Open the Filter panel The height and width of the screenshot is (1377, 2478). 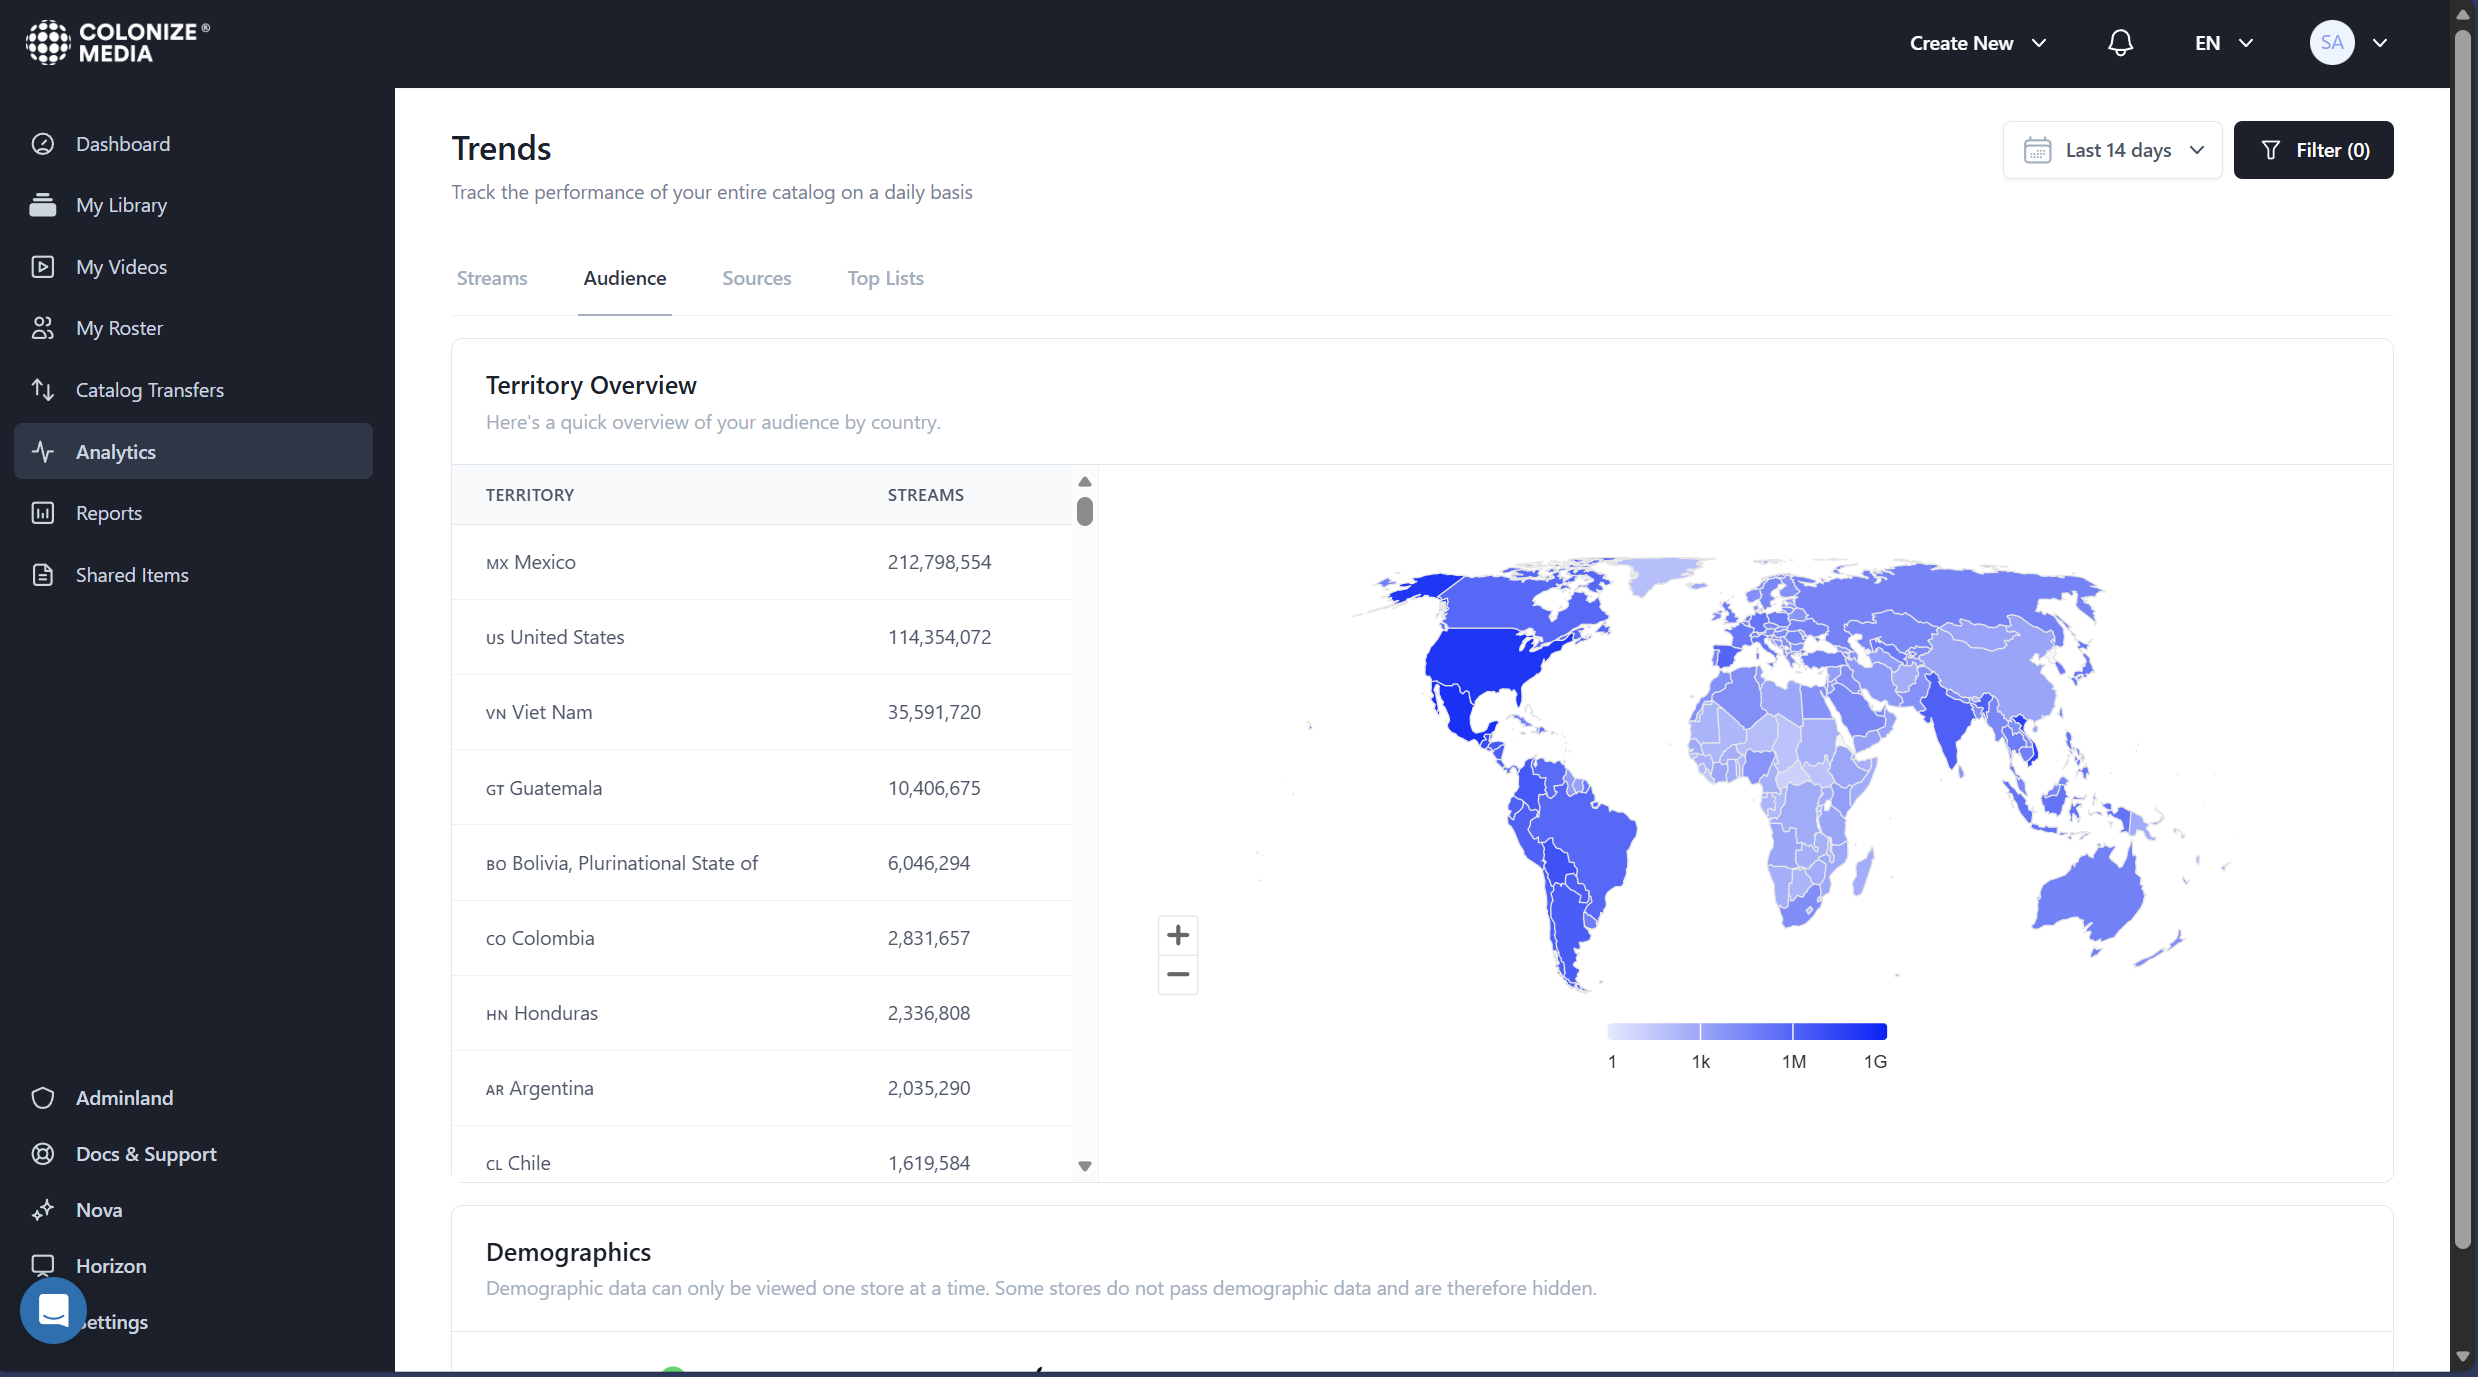click(2313, 149)
